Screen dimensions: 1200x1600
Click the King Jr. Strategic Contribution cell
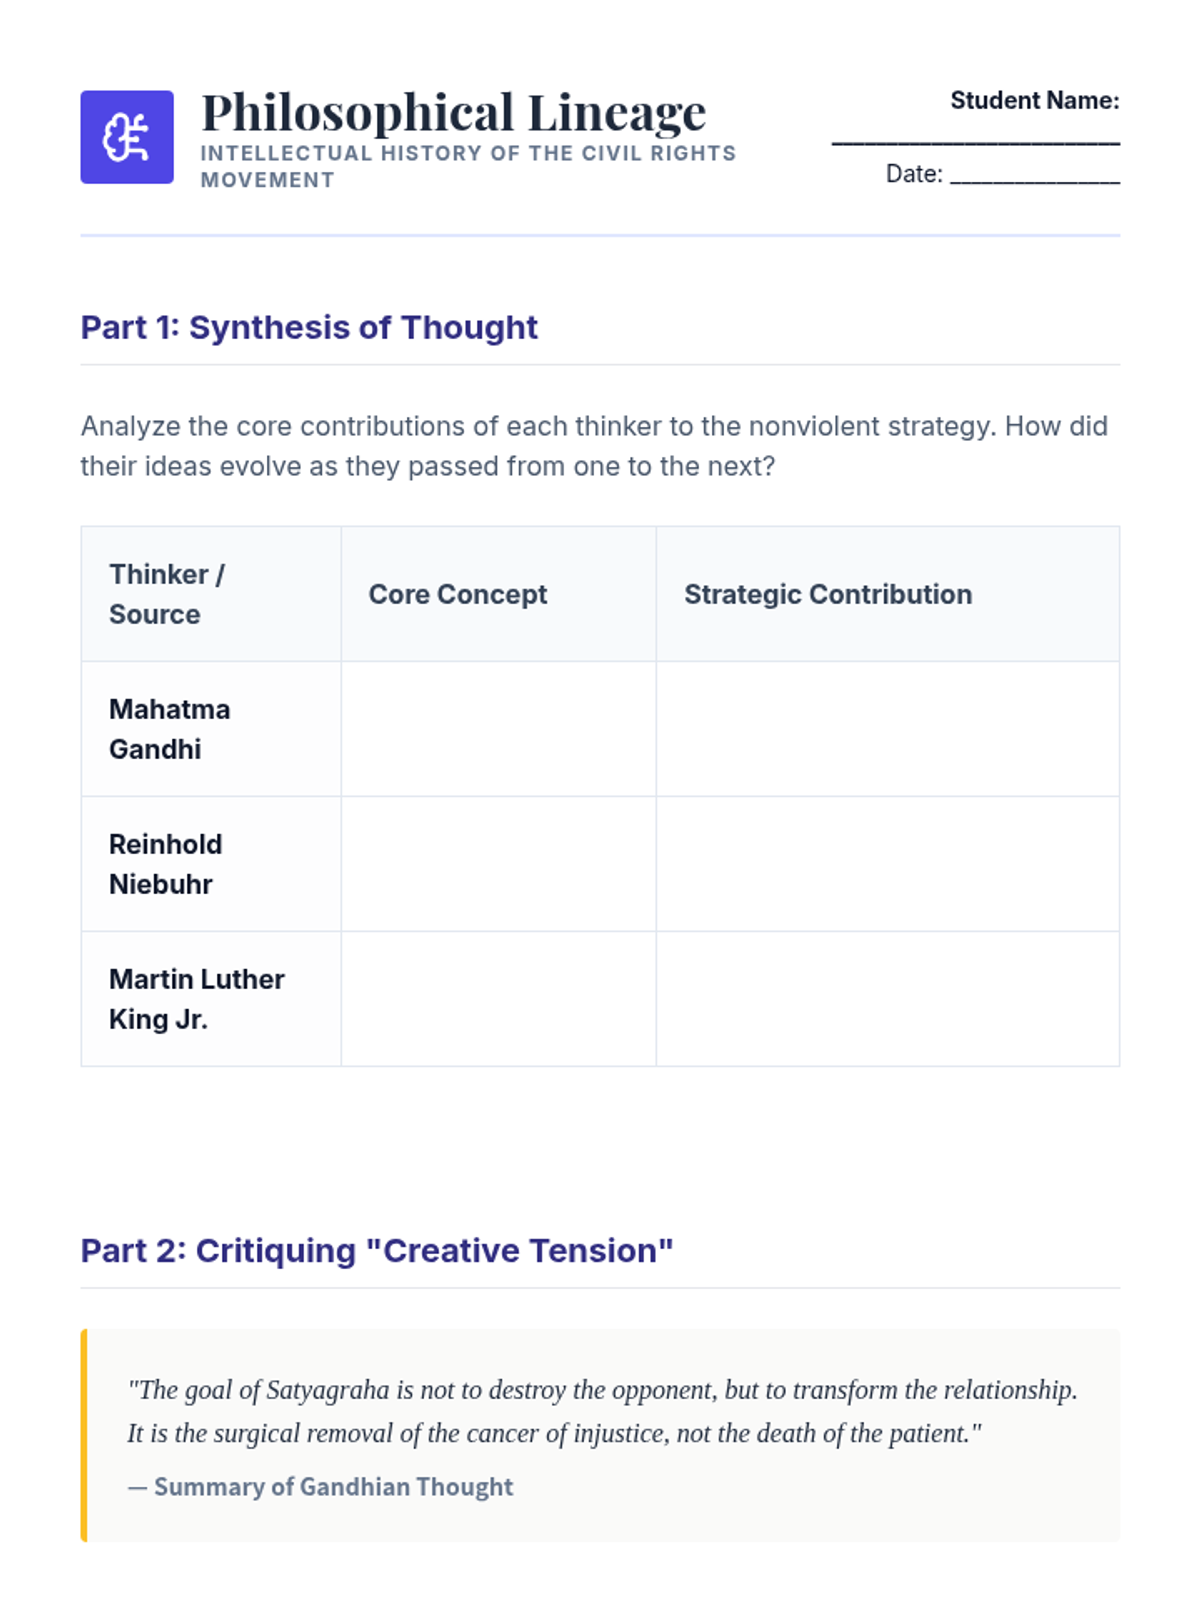pyautogui.click(x=888, y=999)
